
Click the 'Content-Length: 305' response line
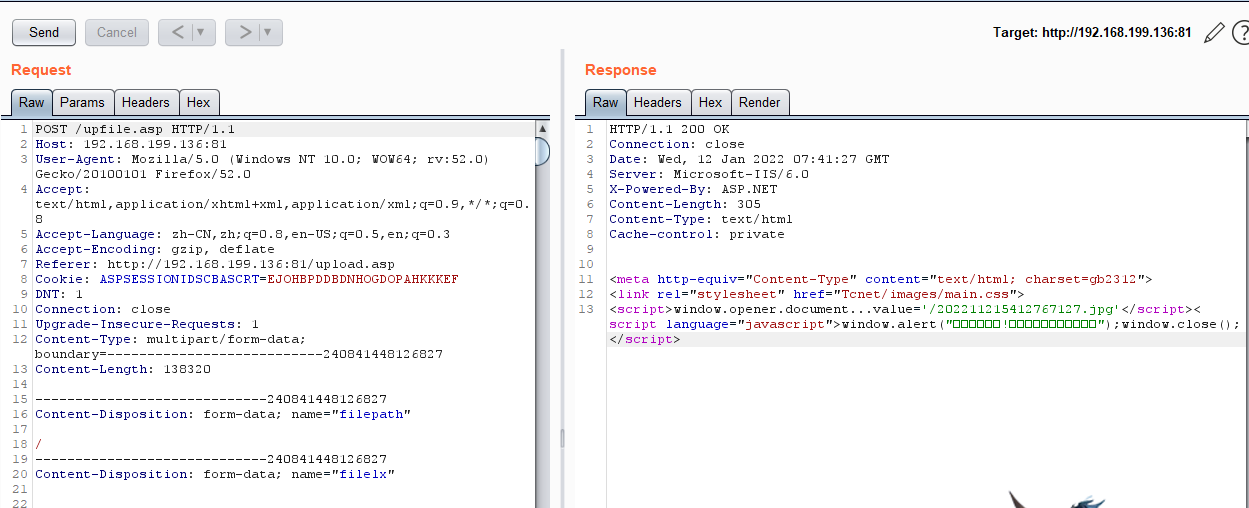coord(685,204)
